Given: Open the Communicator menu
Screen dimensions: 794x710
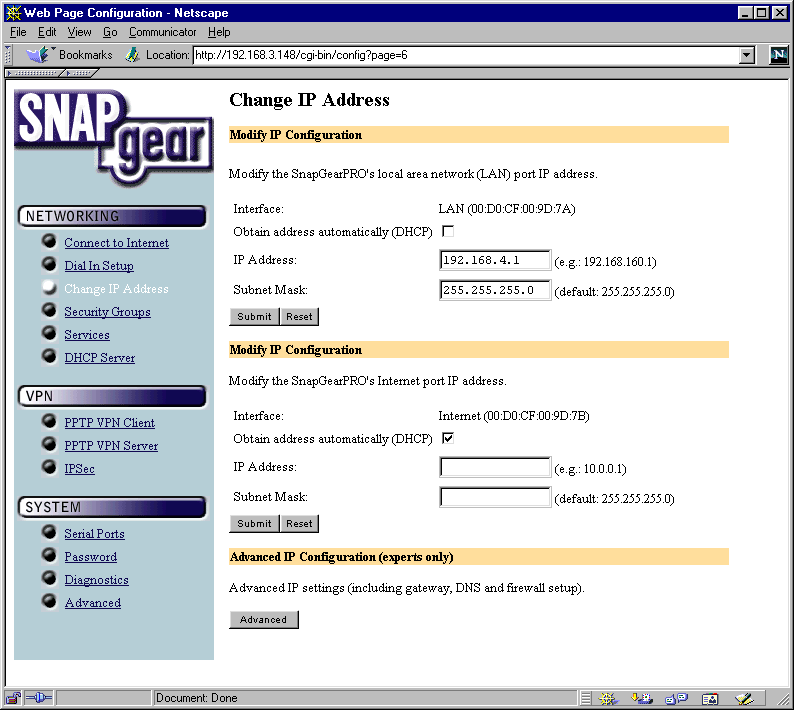Looking at the screenshot, I should pyautogui.click(x=162, y=32).
